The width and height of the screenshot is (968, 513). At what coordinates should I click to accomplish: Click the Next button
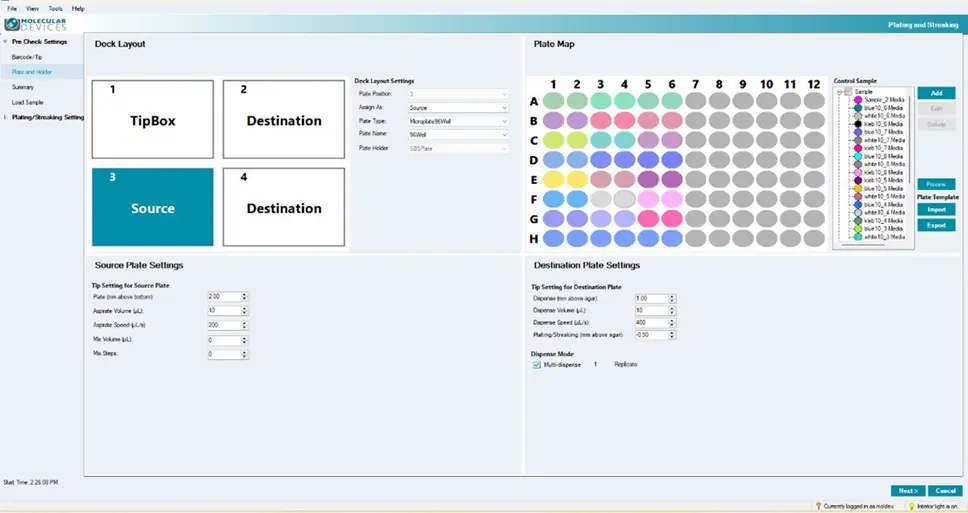[x=908, y=491]
